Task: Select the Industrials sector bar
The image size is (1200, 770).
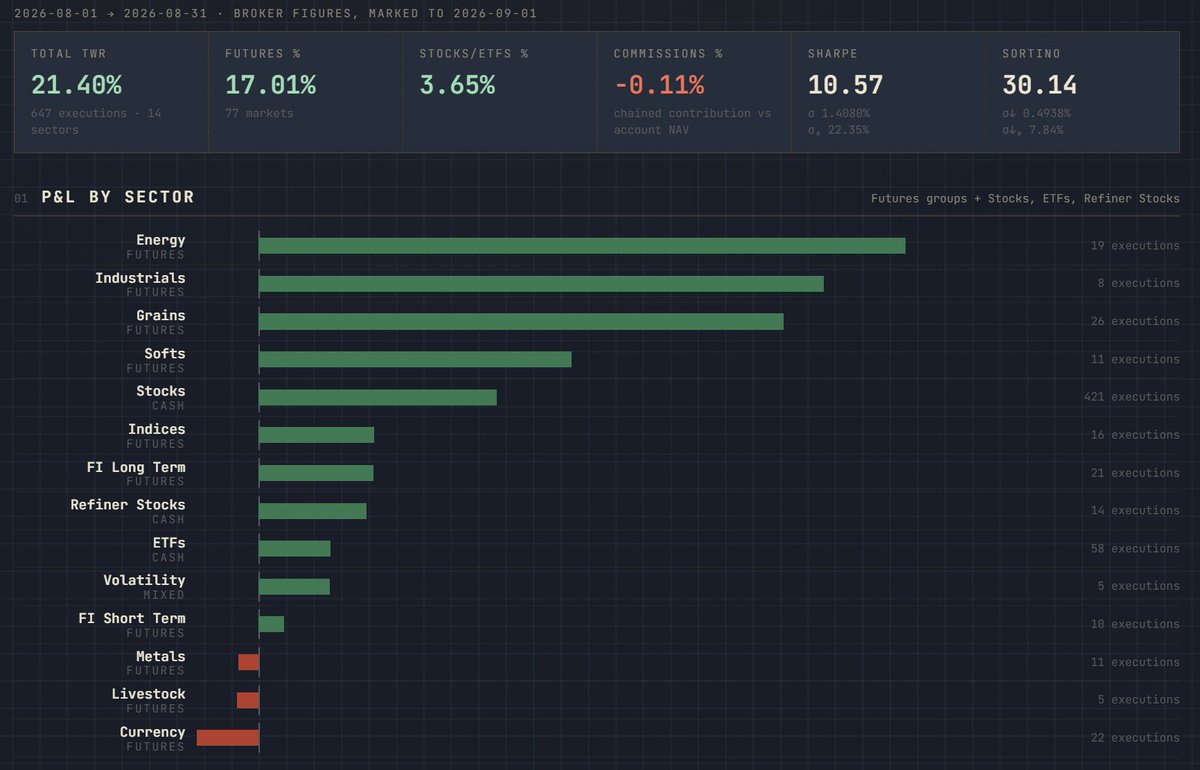Action: coord(541,284)
